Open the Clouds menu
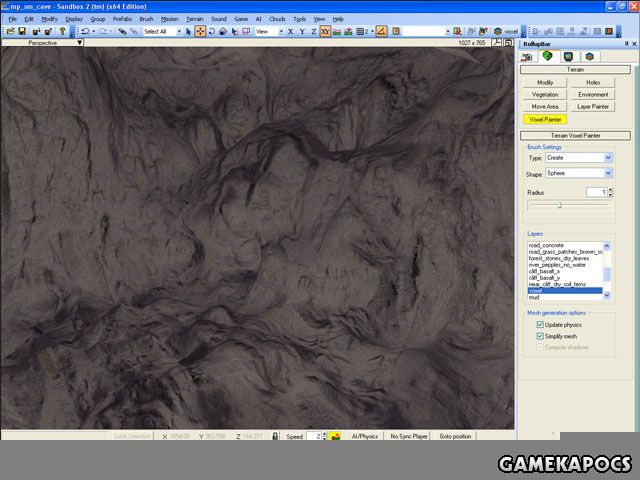 click(x=277, y=19)
